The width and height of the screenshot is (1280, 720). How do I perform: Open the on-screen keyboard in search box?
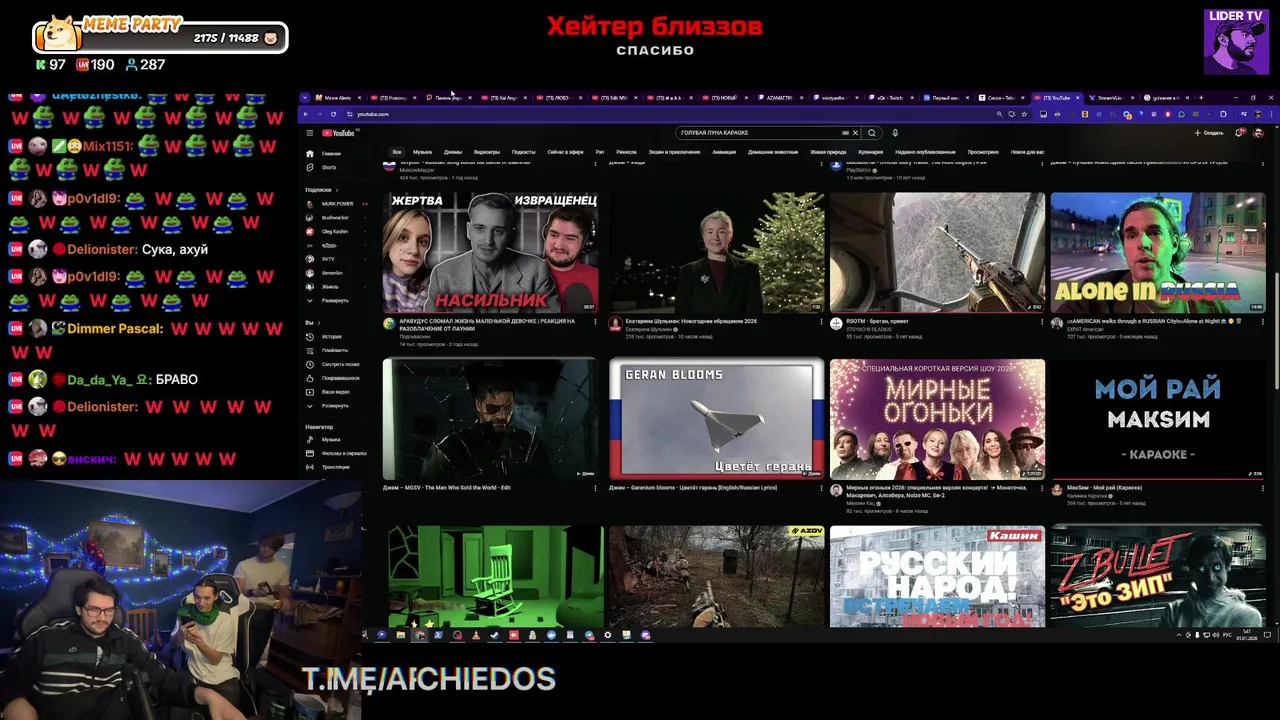846,133
